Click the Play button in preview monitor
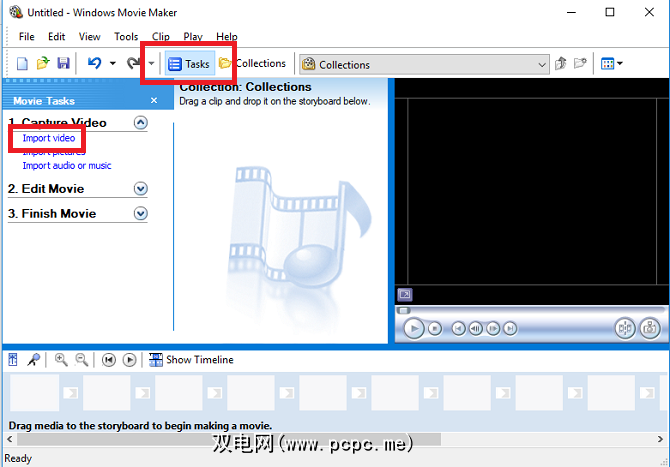670x467 pixels. click(x=414, y=329)
